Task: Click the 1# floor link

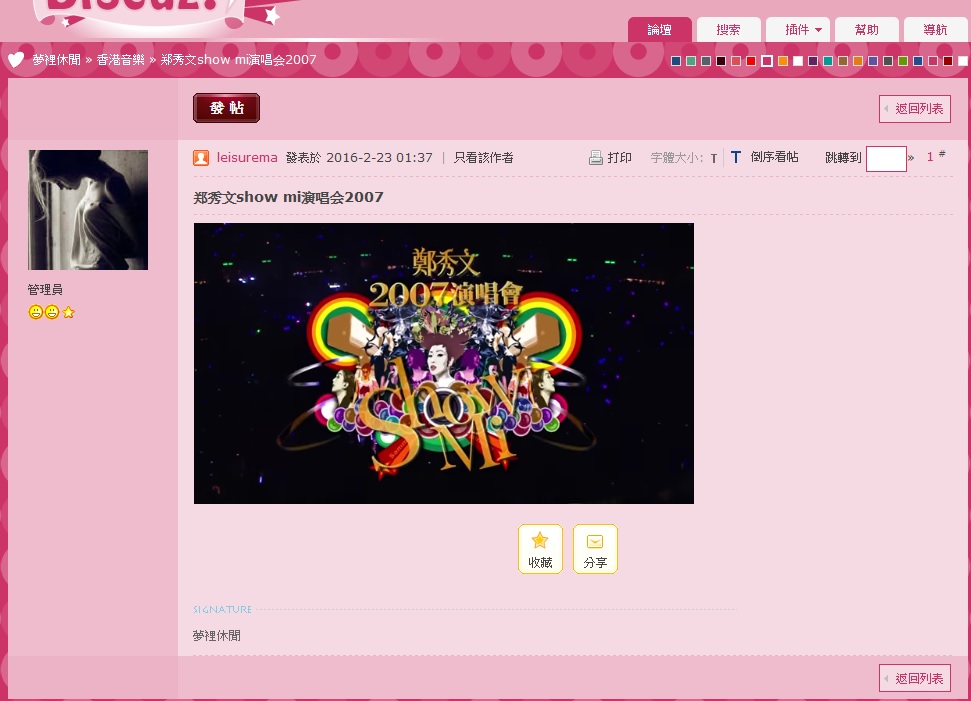Action: point(936,156)
